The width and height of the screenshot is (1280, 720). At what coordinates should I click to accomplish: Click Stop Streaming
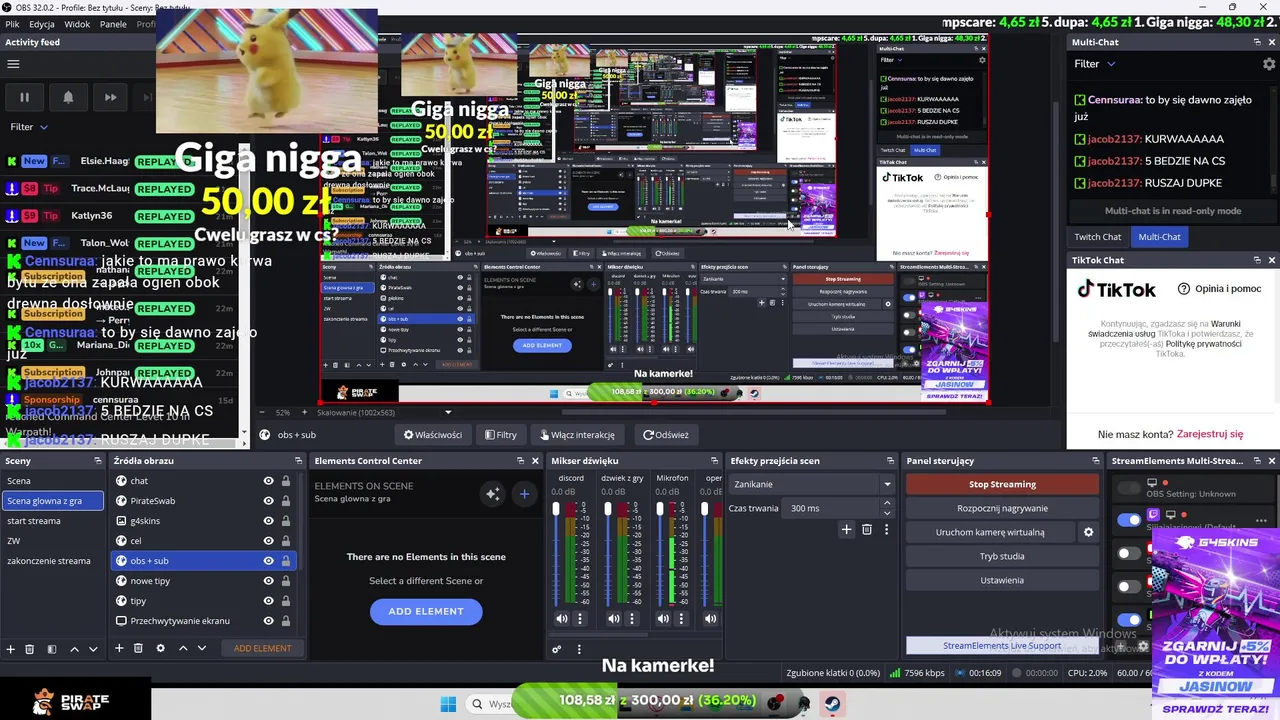pyautogui.click(x=1002, y=484)
